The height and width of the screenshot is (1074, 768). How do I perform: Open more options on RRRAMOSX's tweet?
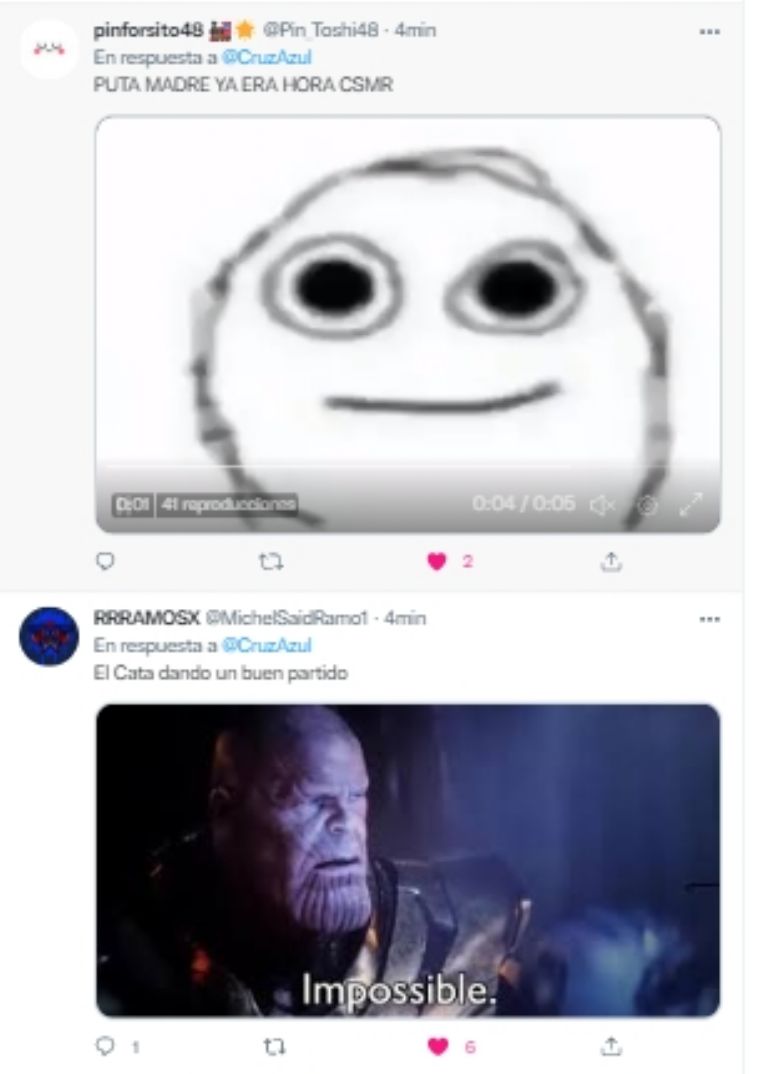coord(709,619)
